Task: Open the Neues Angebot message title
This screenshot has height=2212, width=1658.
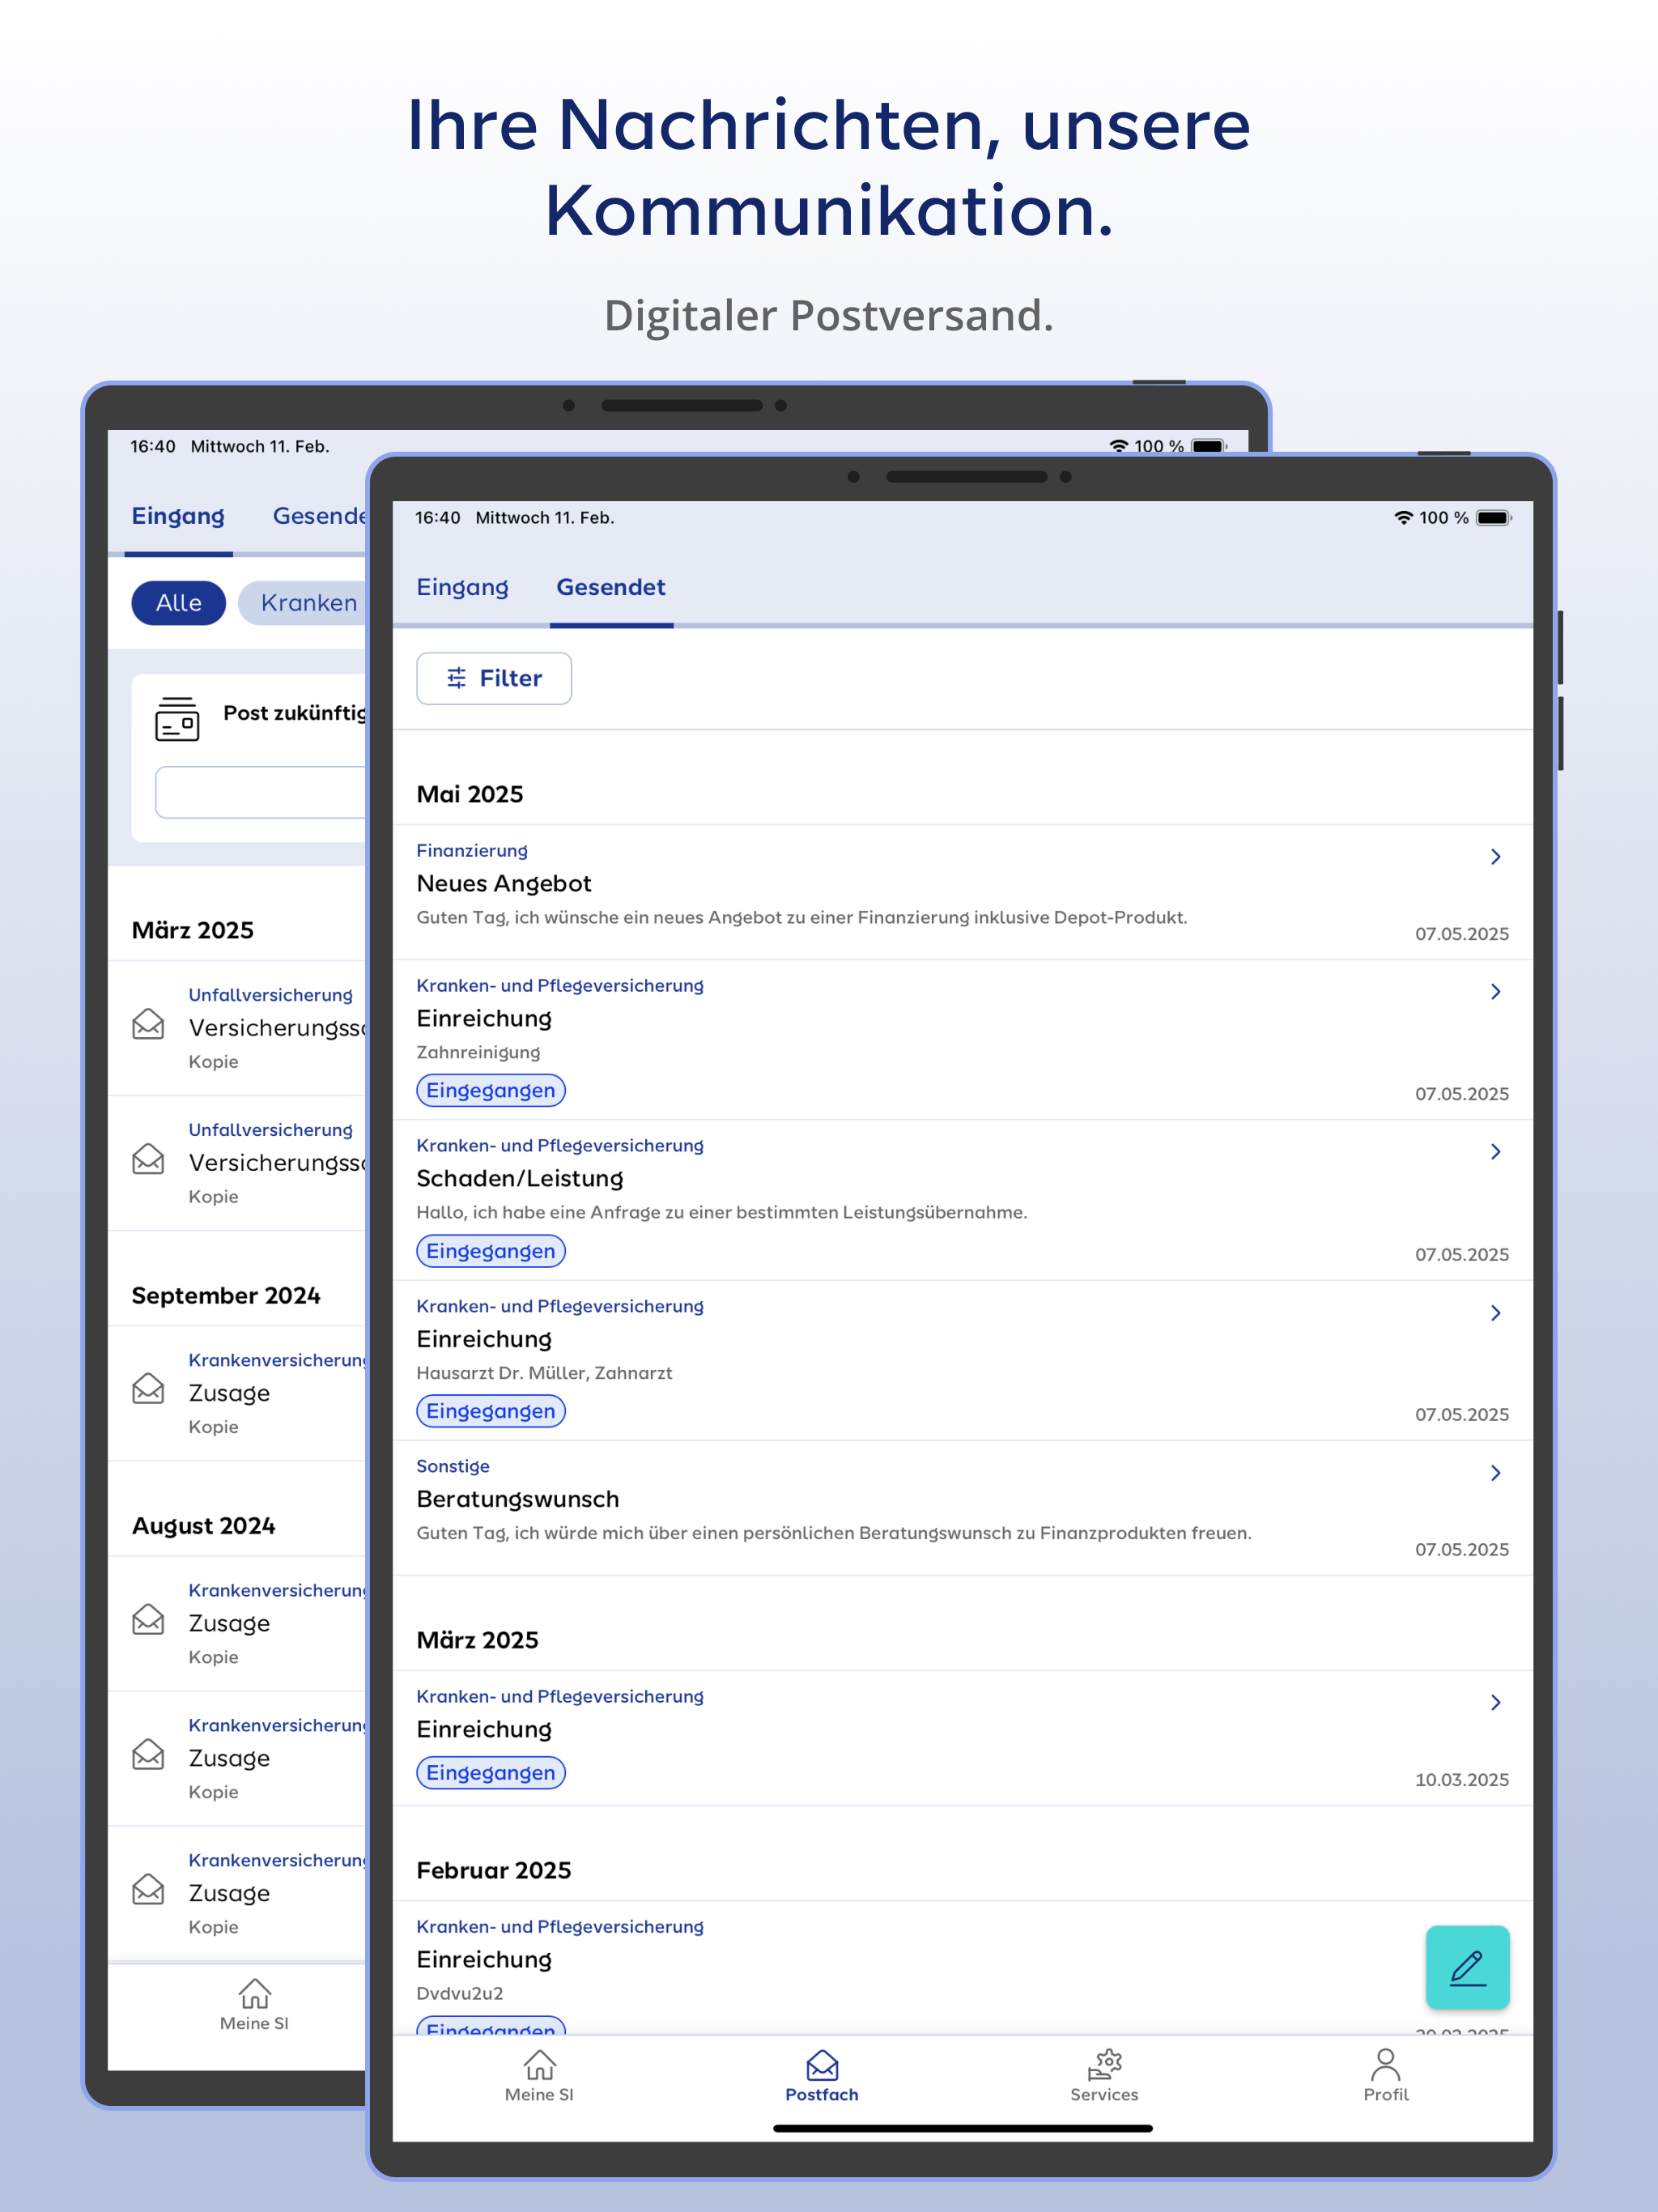Action: pyautogui.click(x=503, y=883)
